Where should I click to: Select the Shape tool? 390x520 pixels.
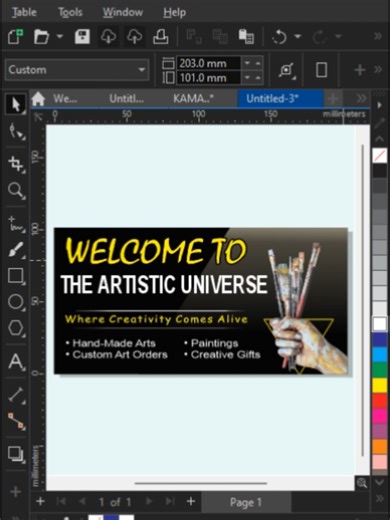point(16,131)
